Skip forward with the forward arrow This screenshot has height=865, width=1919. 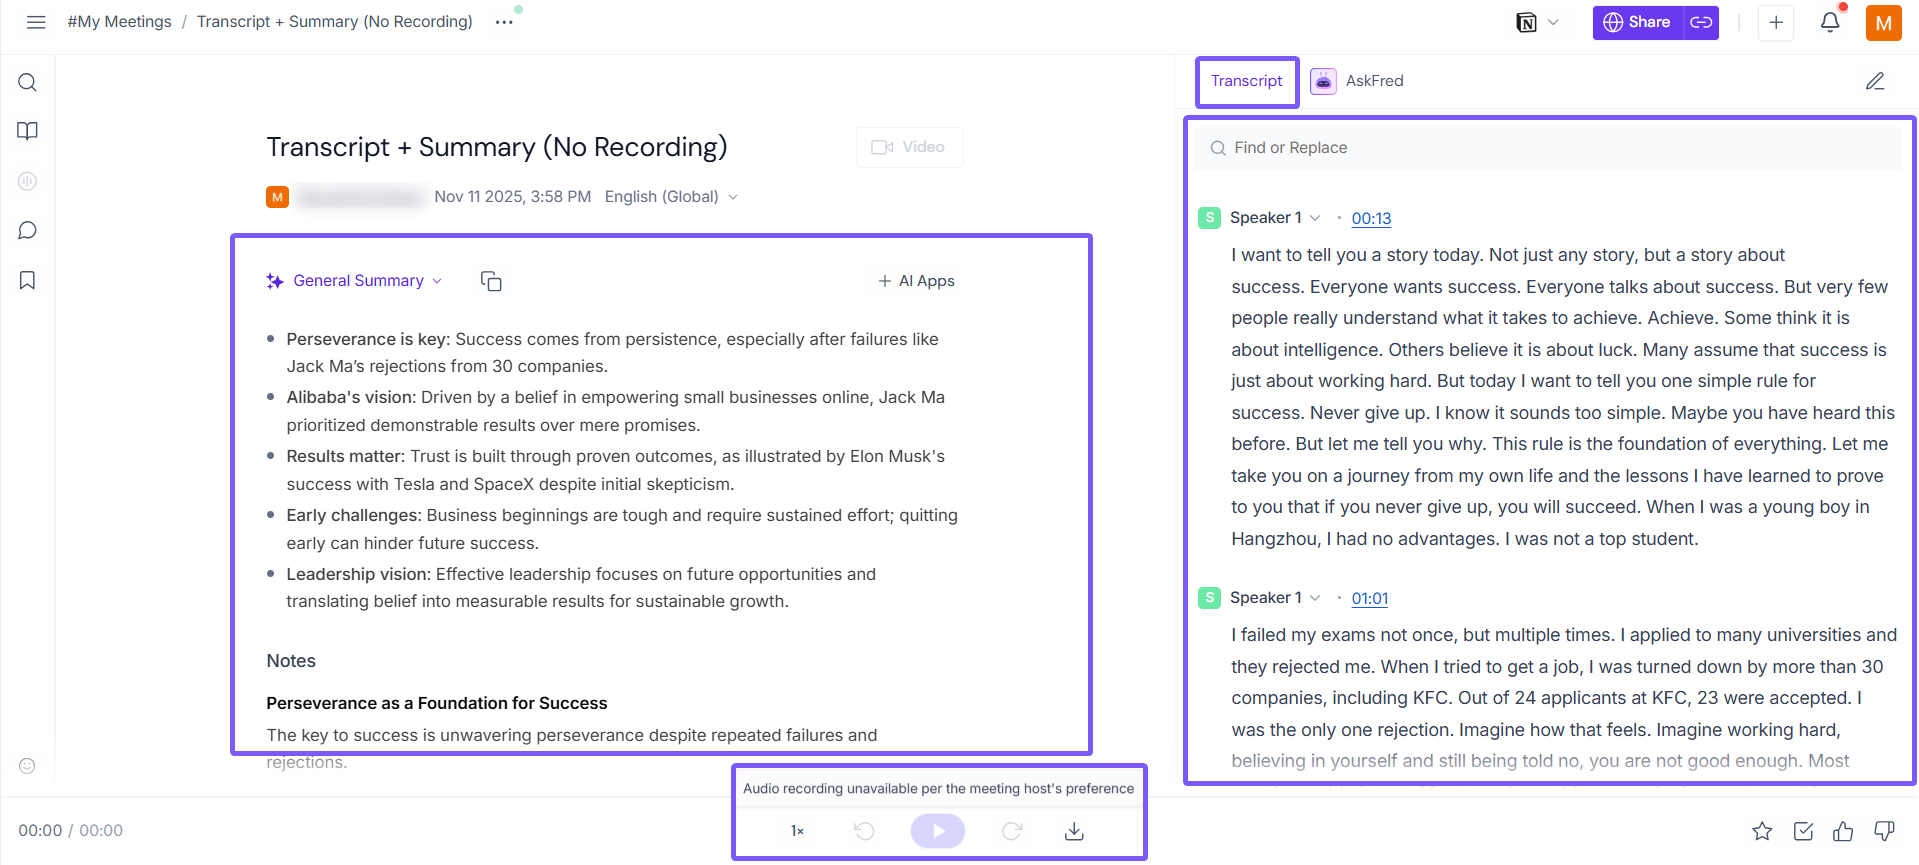click(1012, 831)
